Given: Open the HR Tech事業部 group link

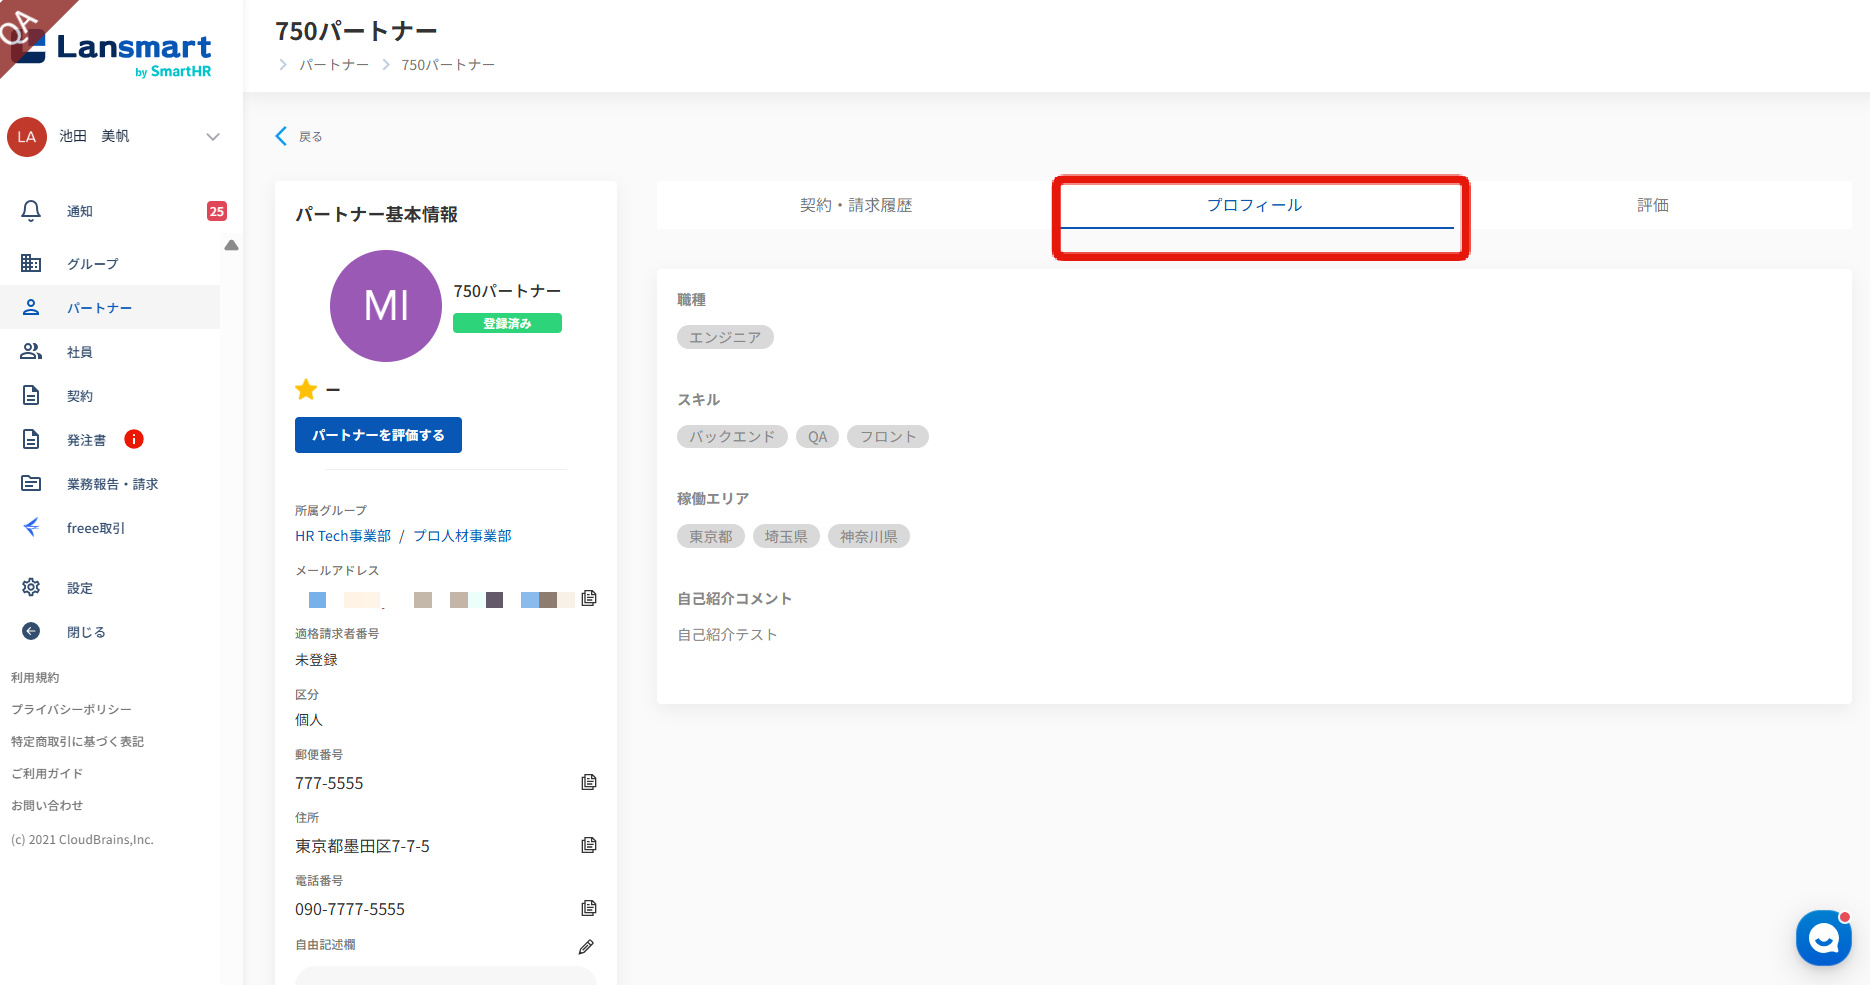Looking at the screenshot, I should [x=343, y=536].
